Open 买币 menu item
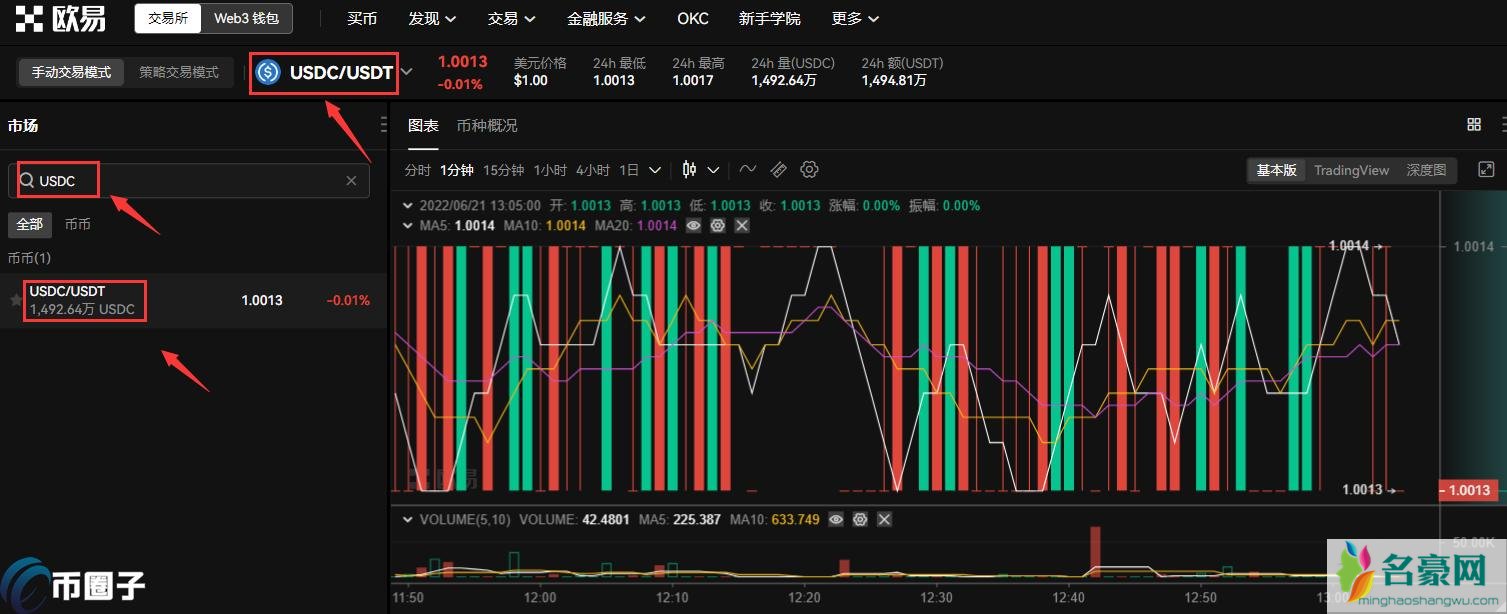This screenshot has height=614, width=1507. [362, 19]
